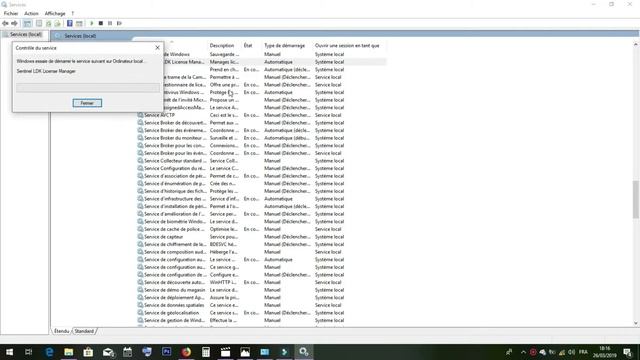Stop the service with the square icon

point(101,23)
